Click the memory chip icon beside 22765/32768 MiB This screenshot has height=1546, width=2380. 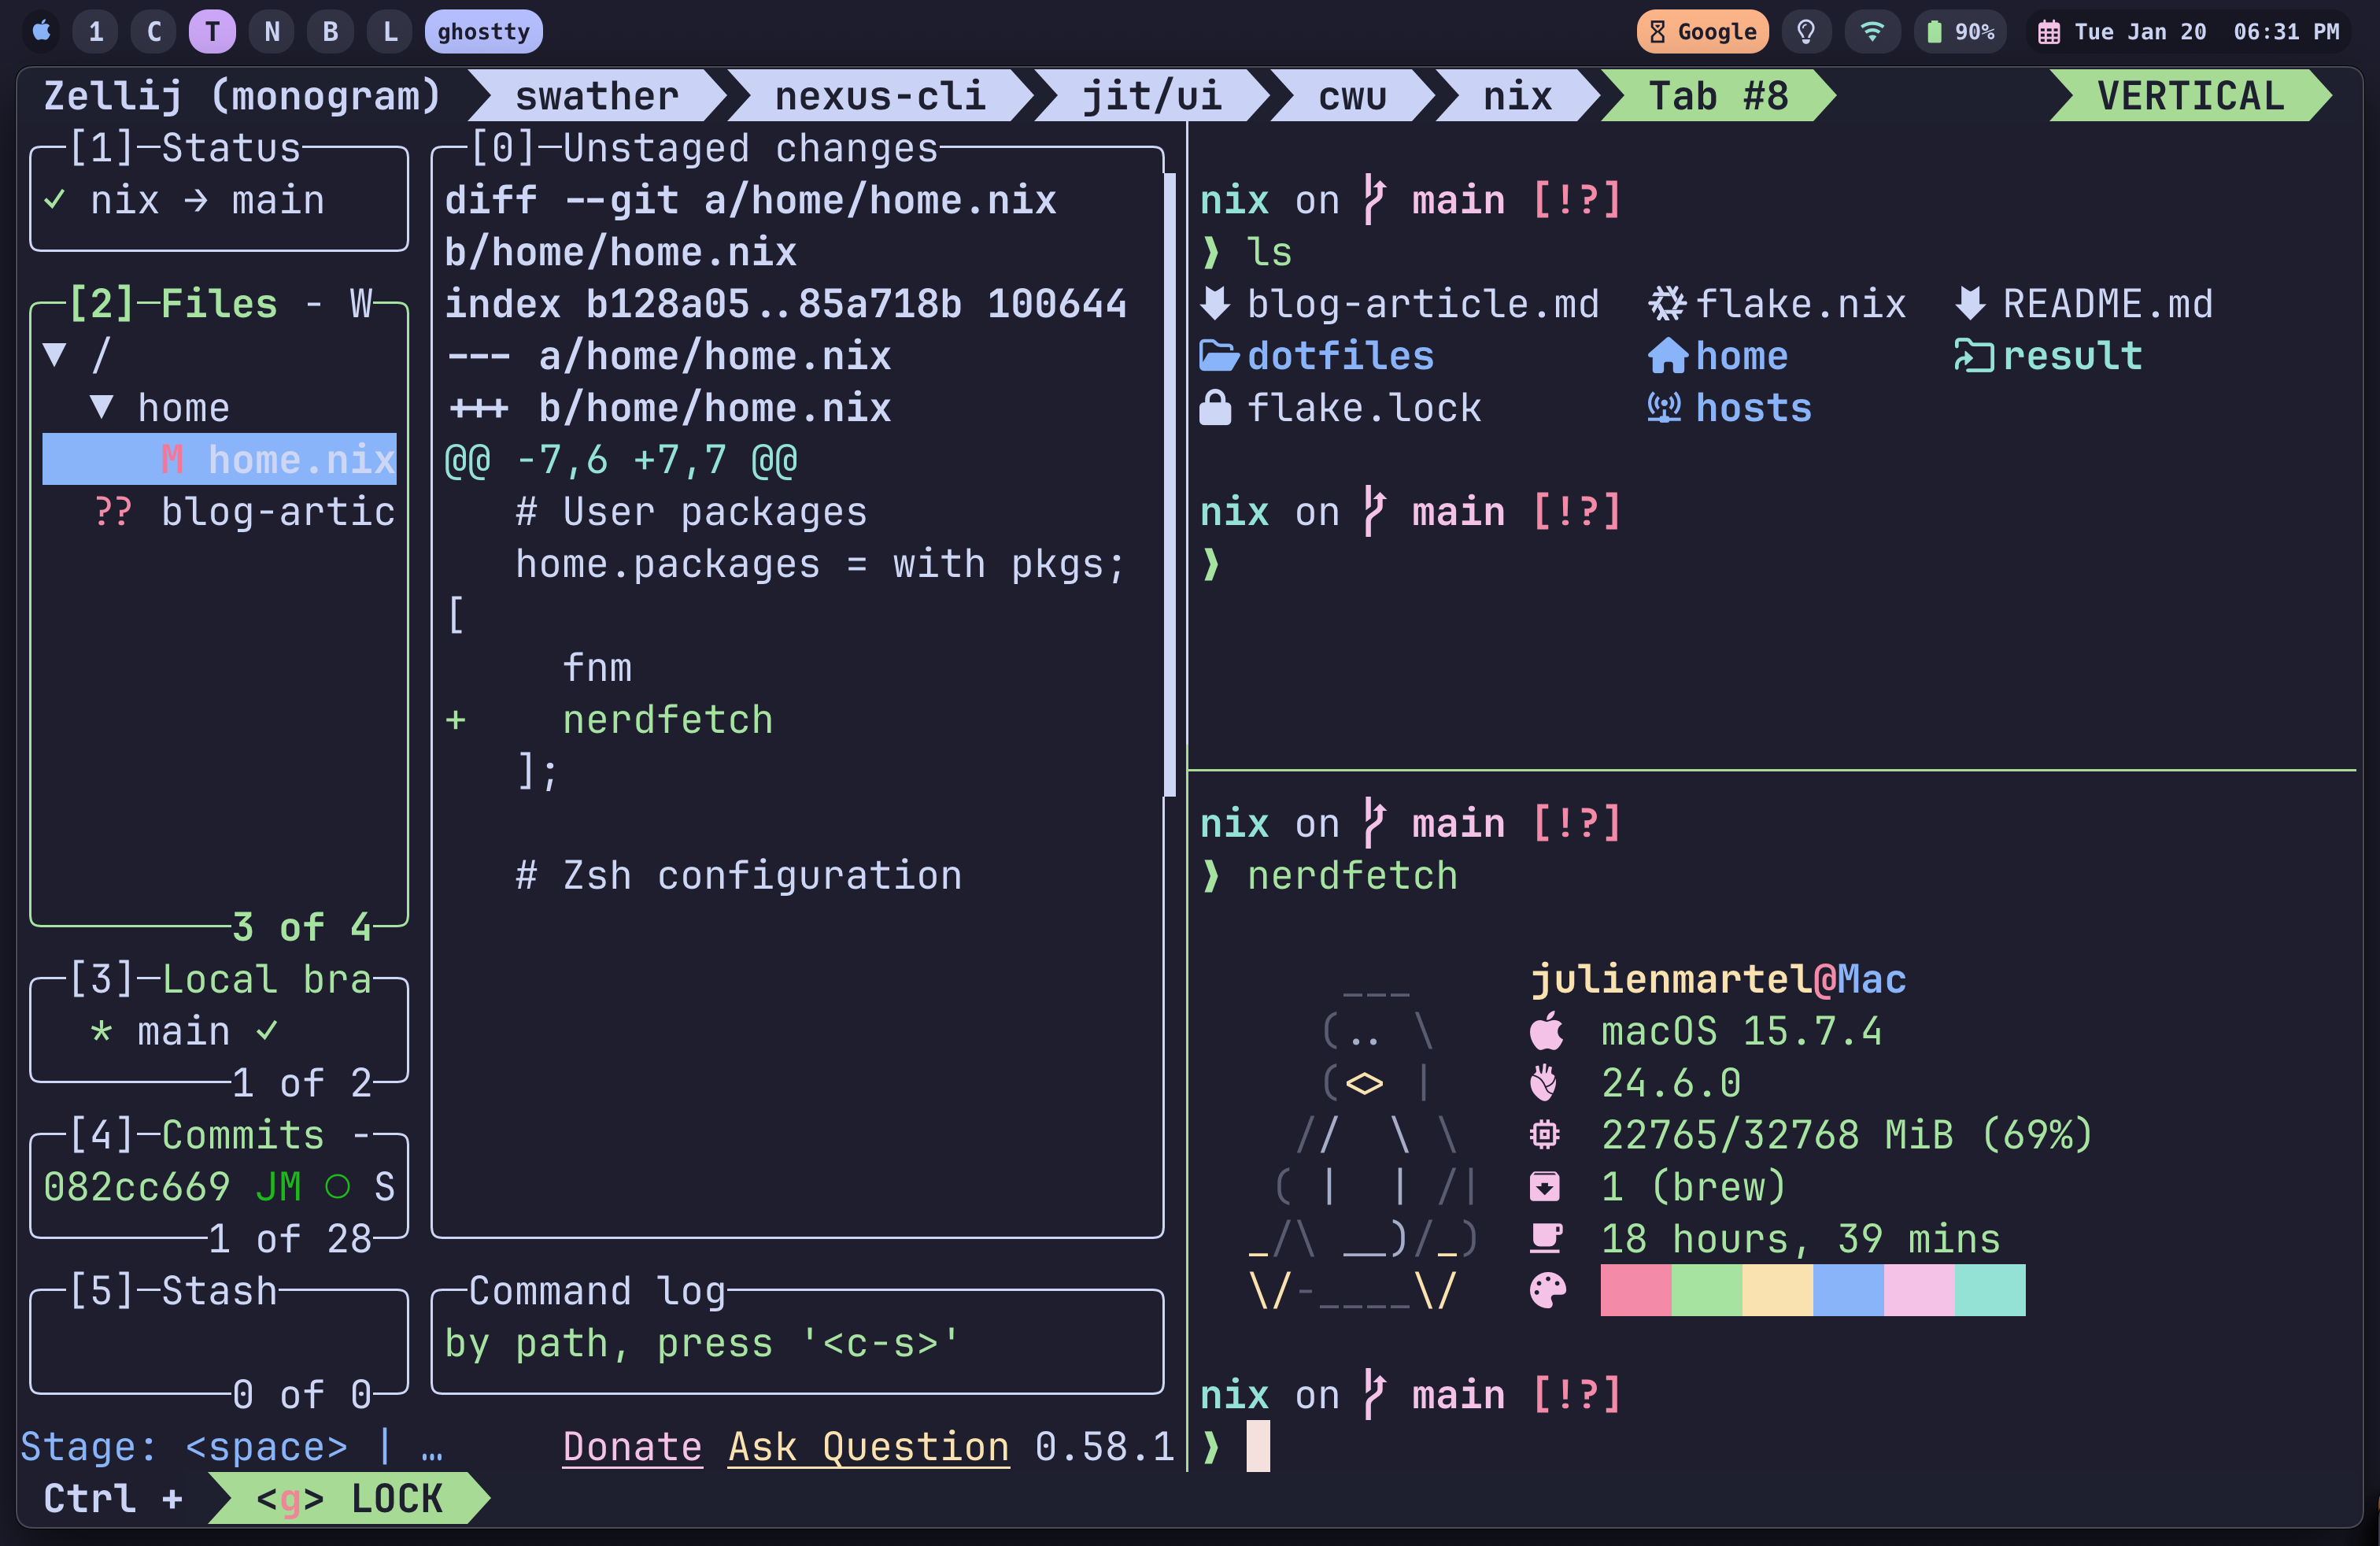(x=1545, y=1135)
